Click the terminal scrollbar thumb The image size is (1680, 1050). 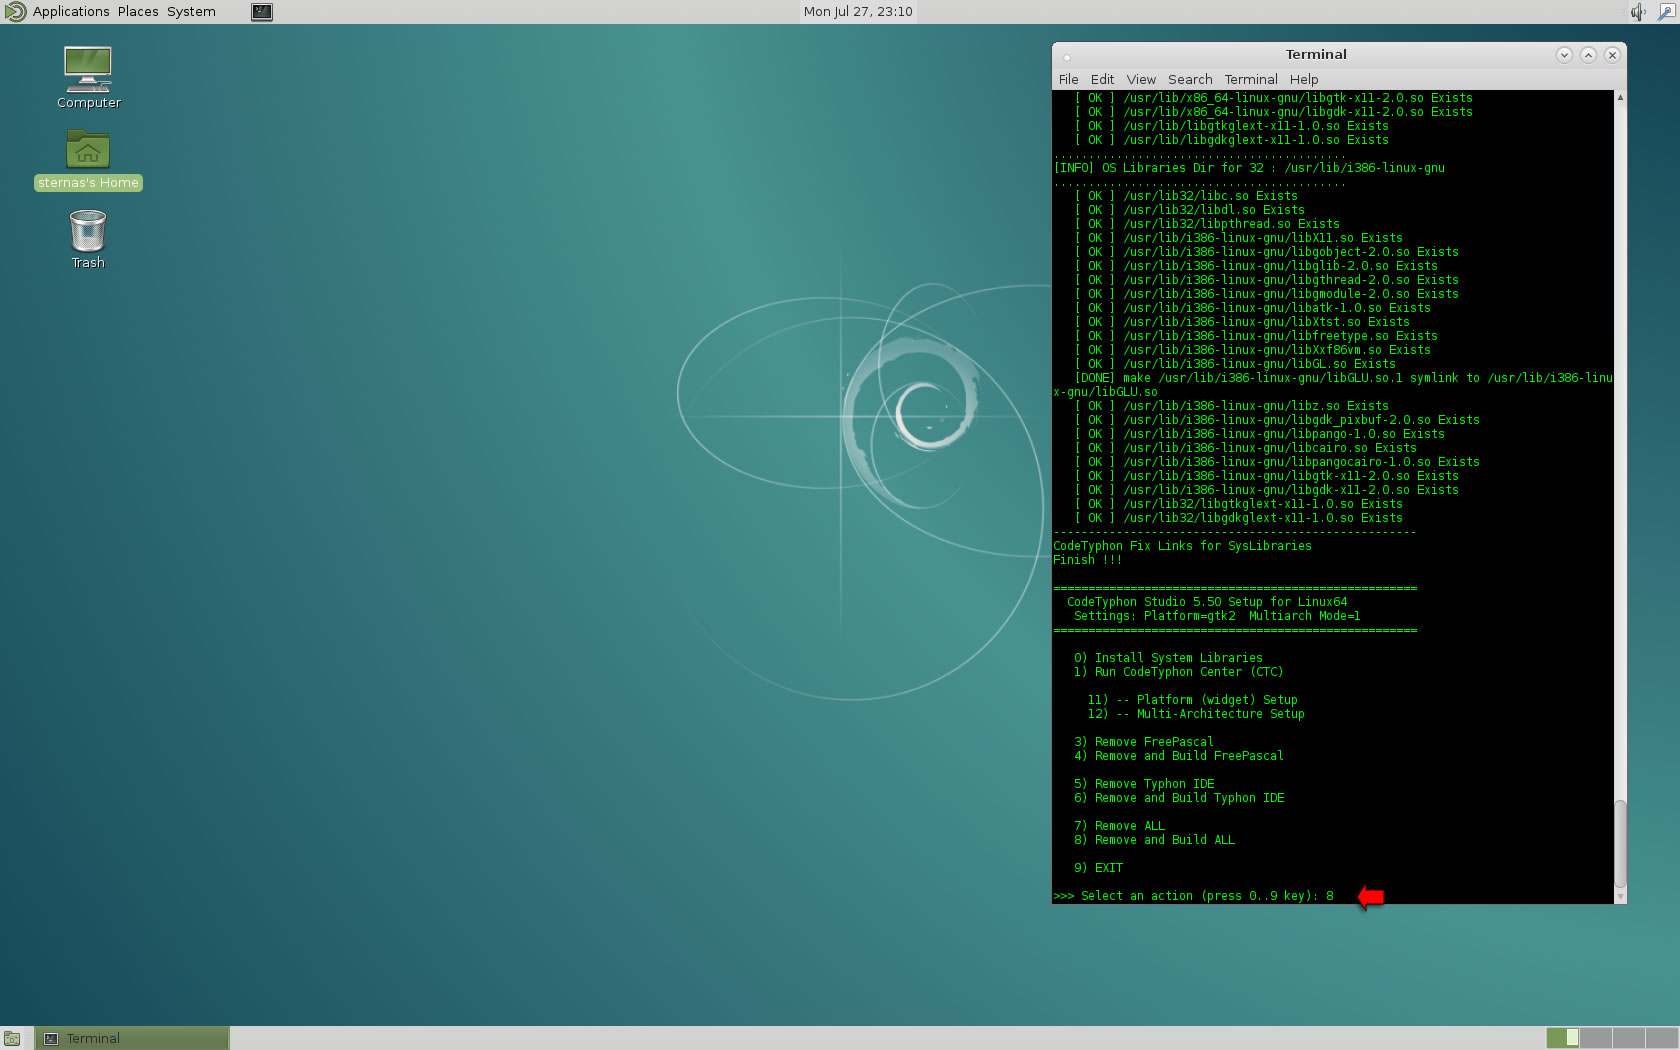1620,843
